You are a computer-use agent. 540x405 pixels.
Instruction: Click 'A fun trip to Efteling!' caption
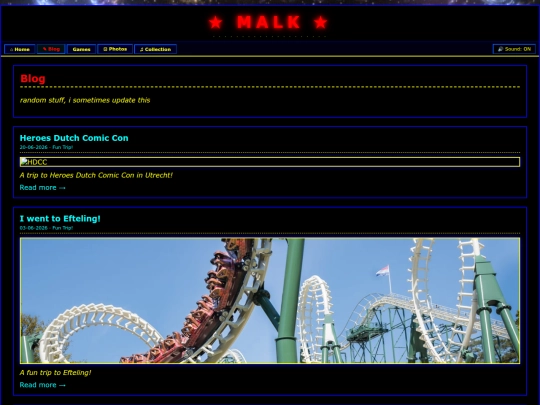tap(55, 373)
